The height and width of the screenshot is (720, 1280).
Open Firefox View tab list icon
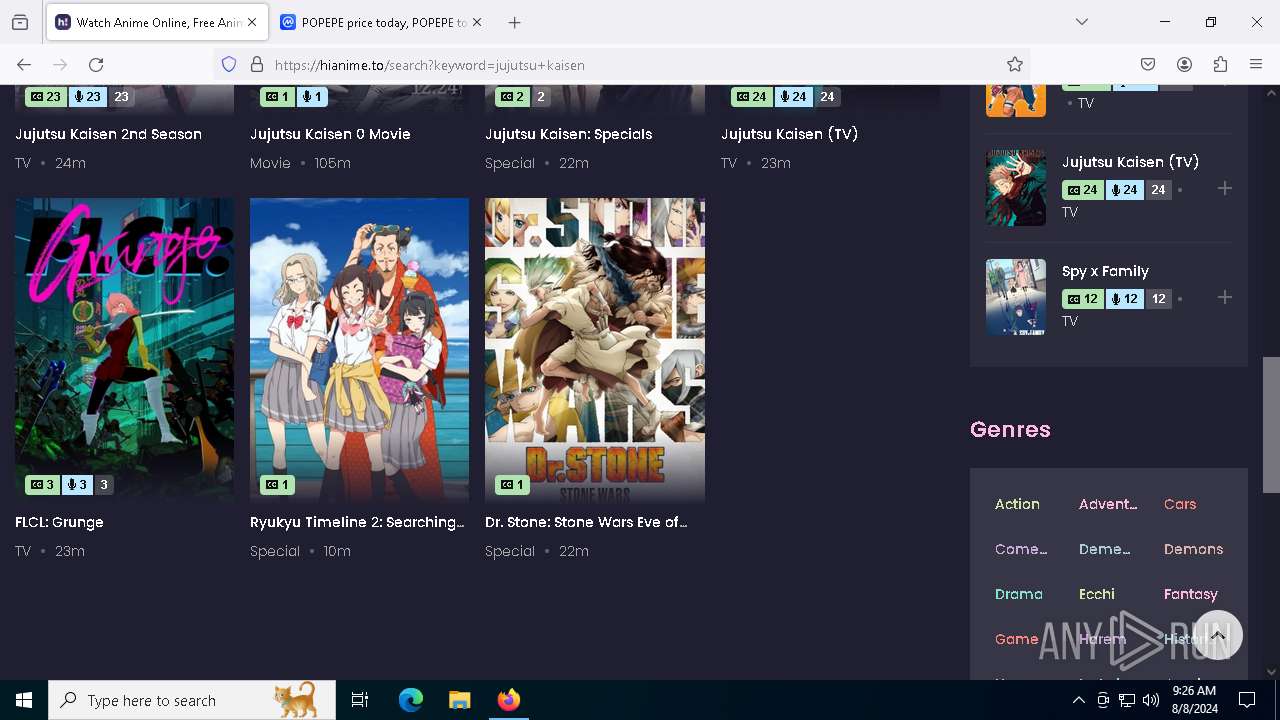pos(20,22)
